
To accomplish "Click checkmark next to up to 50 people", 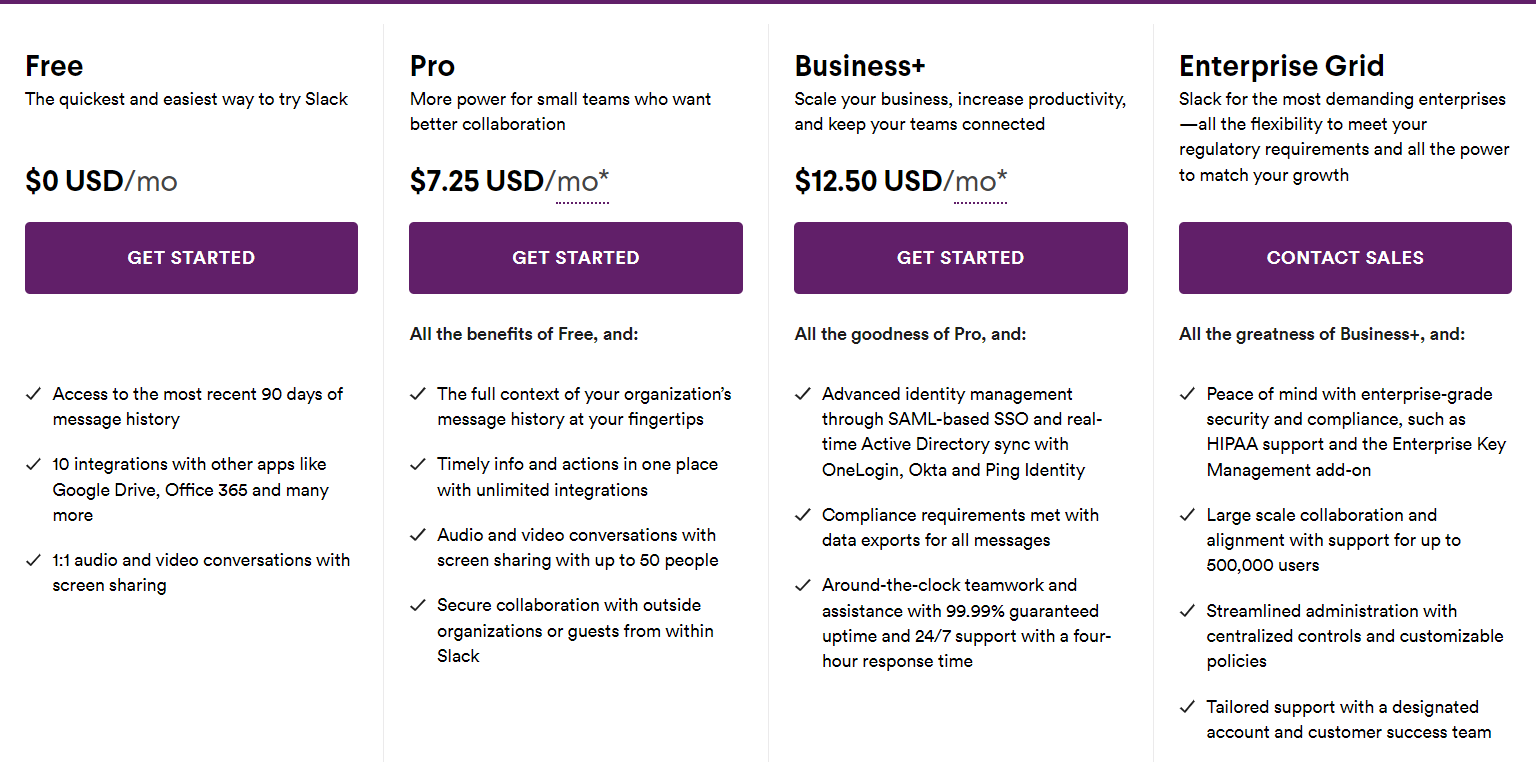I will tap(418, 535).
